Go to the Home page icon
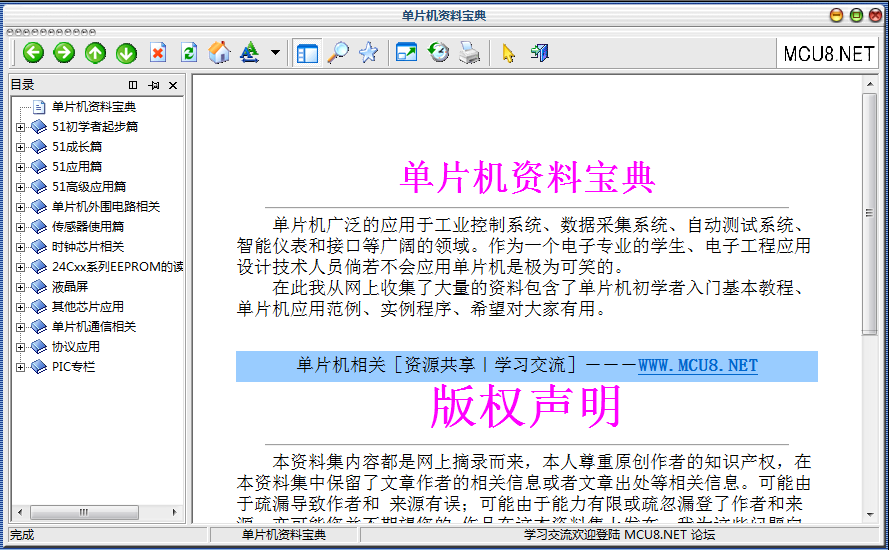 (x=219, y=53)
